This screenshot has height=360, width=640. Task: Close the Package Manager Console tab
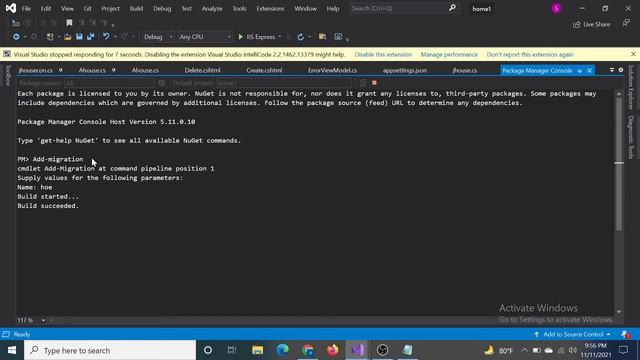click(x=589, y=71)
